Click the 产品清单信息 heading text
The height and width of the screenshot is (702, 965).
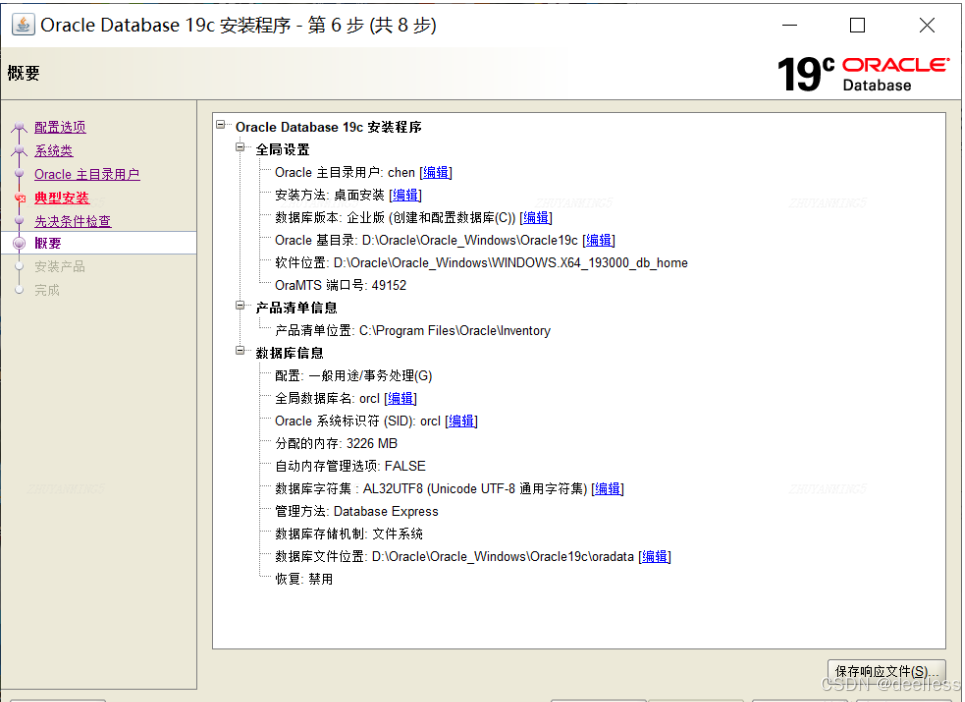297,308
